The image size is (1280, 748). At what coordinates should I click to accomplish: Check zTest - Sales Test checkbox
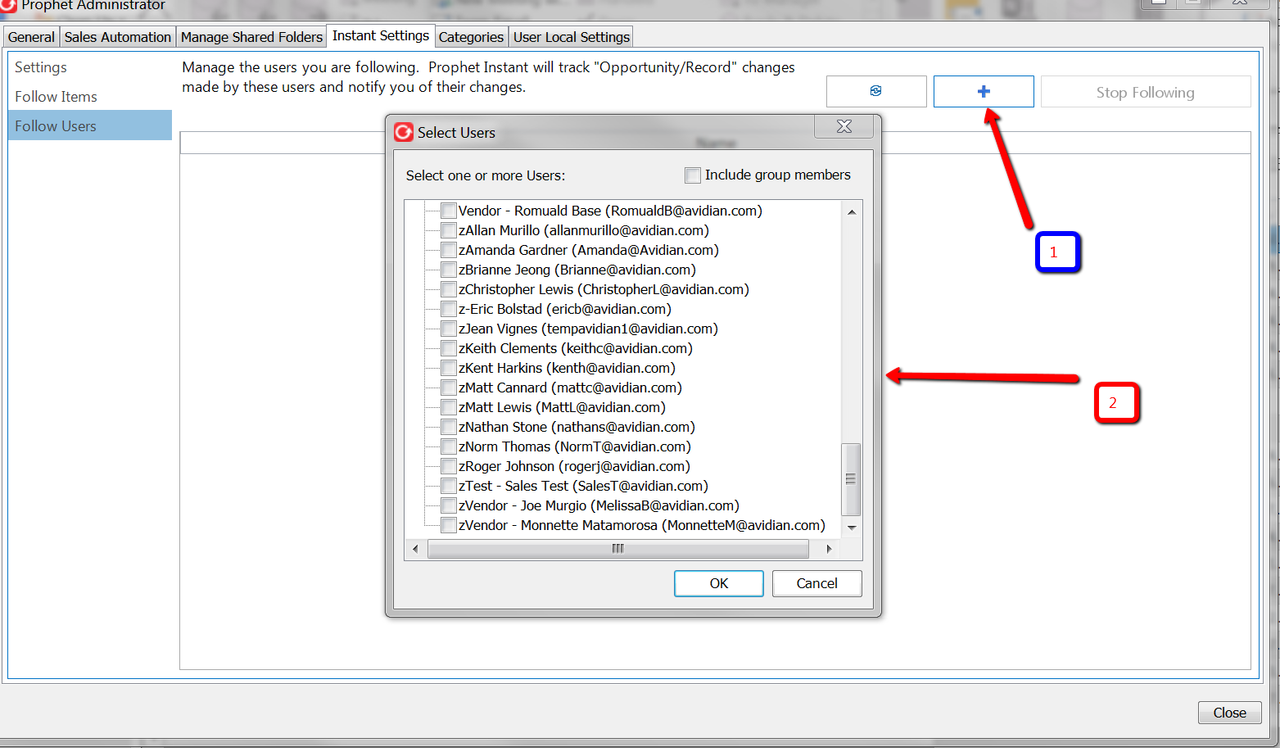(x=449, y=486)
